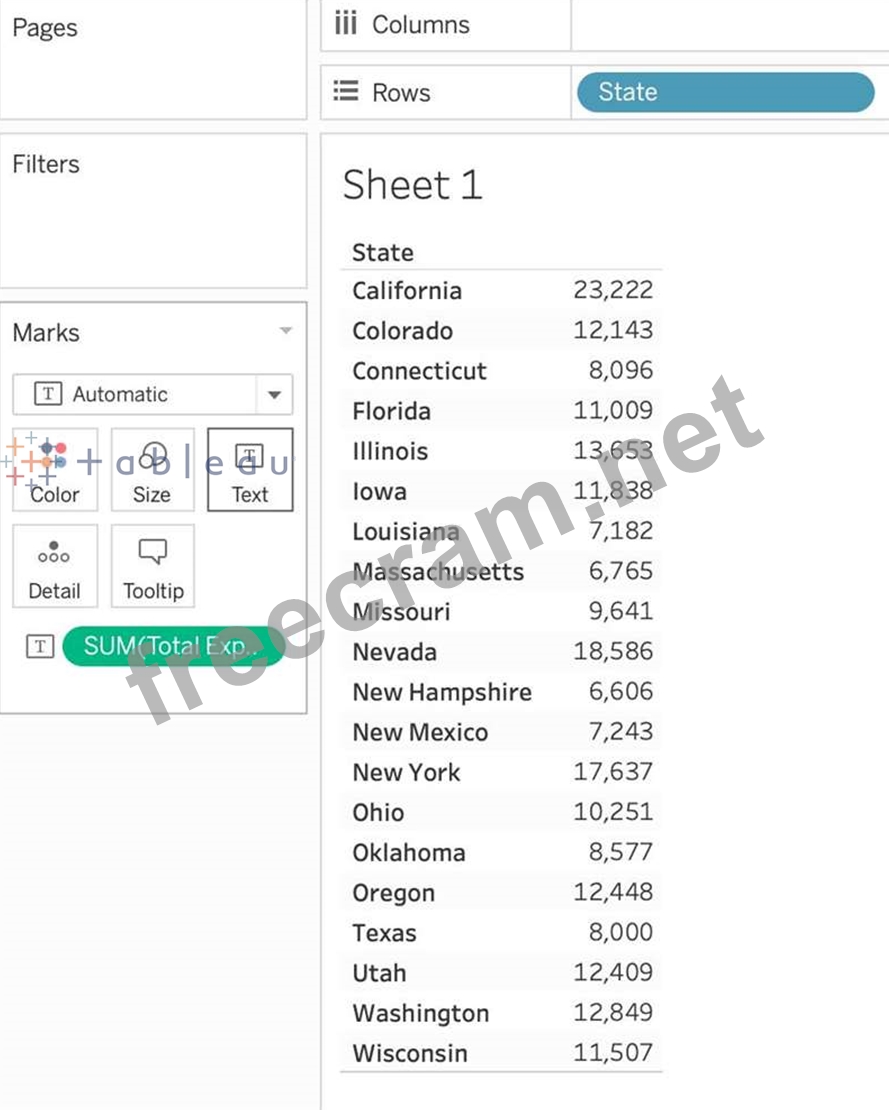Click the Size marks card
The height and width of the screenshot is (1110, 889).
pyautogui.click(x=152, y=470)
